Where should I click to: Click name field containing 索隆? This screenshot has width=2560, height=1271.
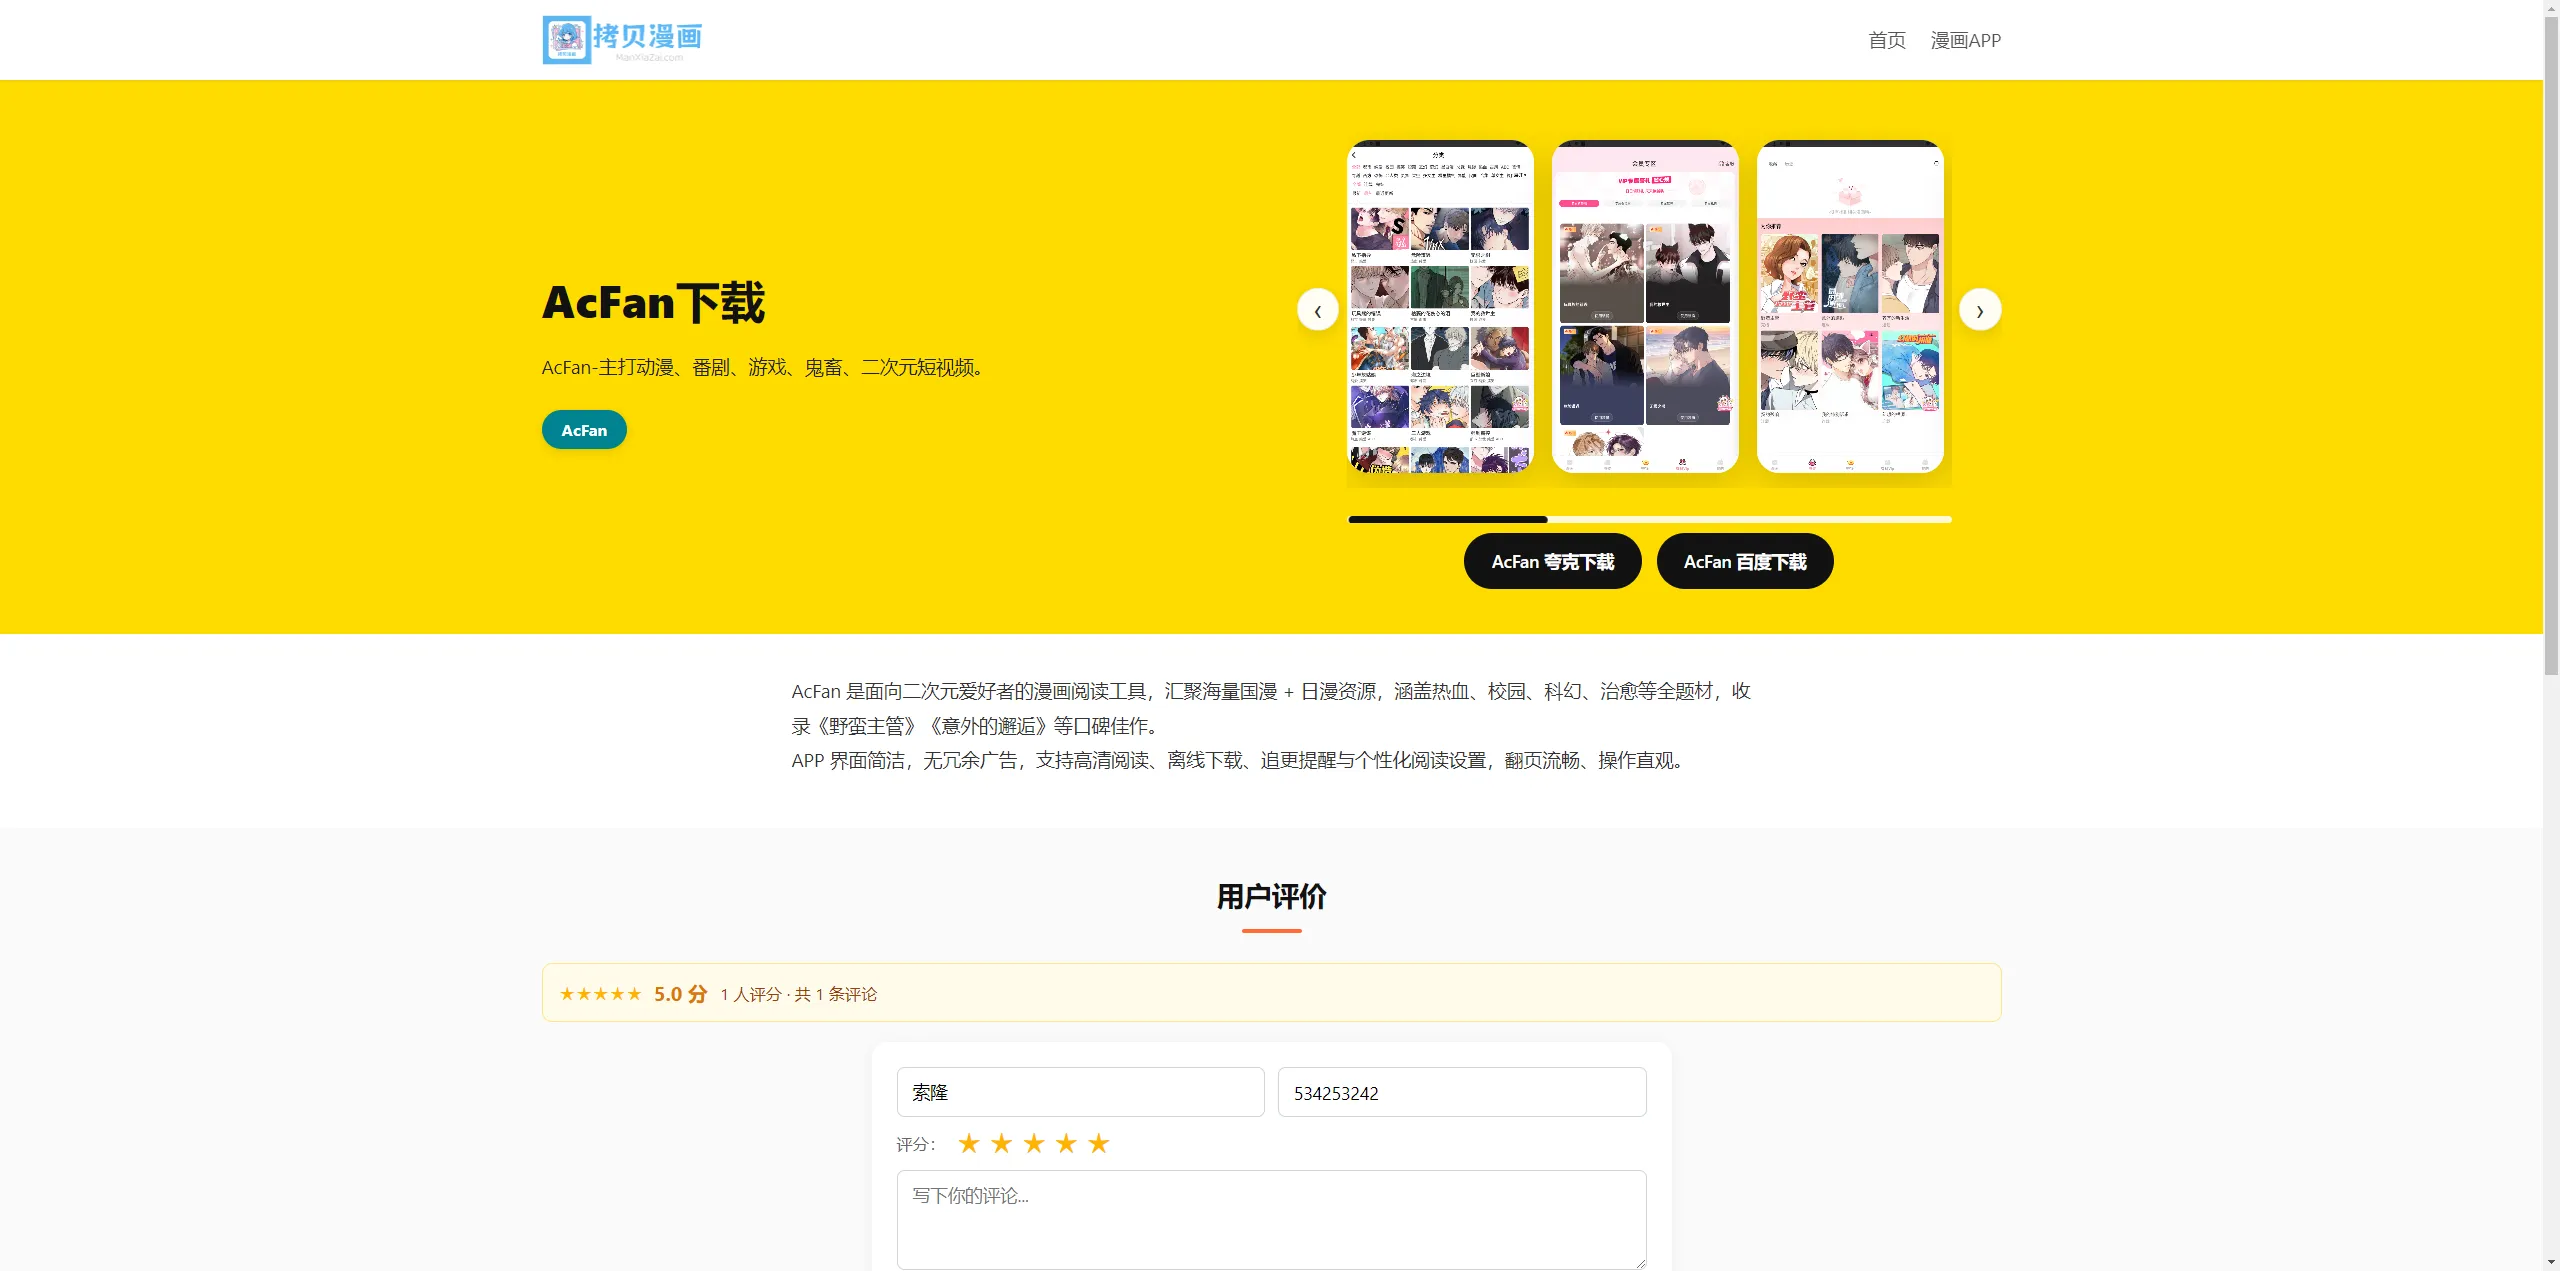(1080, 1092)
